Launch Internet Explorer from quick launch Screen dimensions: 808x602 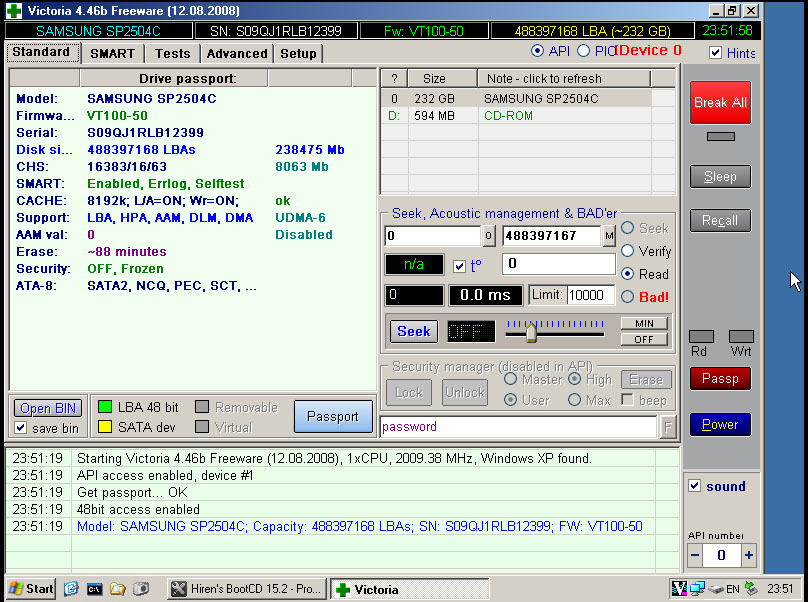pyautogui.click(x=71, y=589)
